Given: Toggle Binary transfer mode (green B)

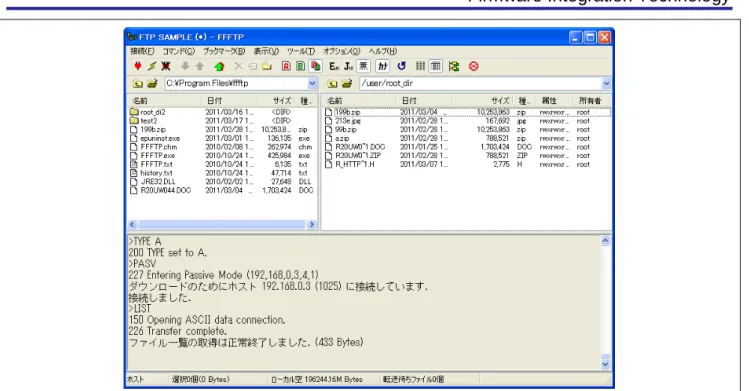Looking at the screenshot, I should tap(300, 66).
